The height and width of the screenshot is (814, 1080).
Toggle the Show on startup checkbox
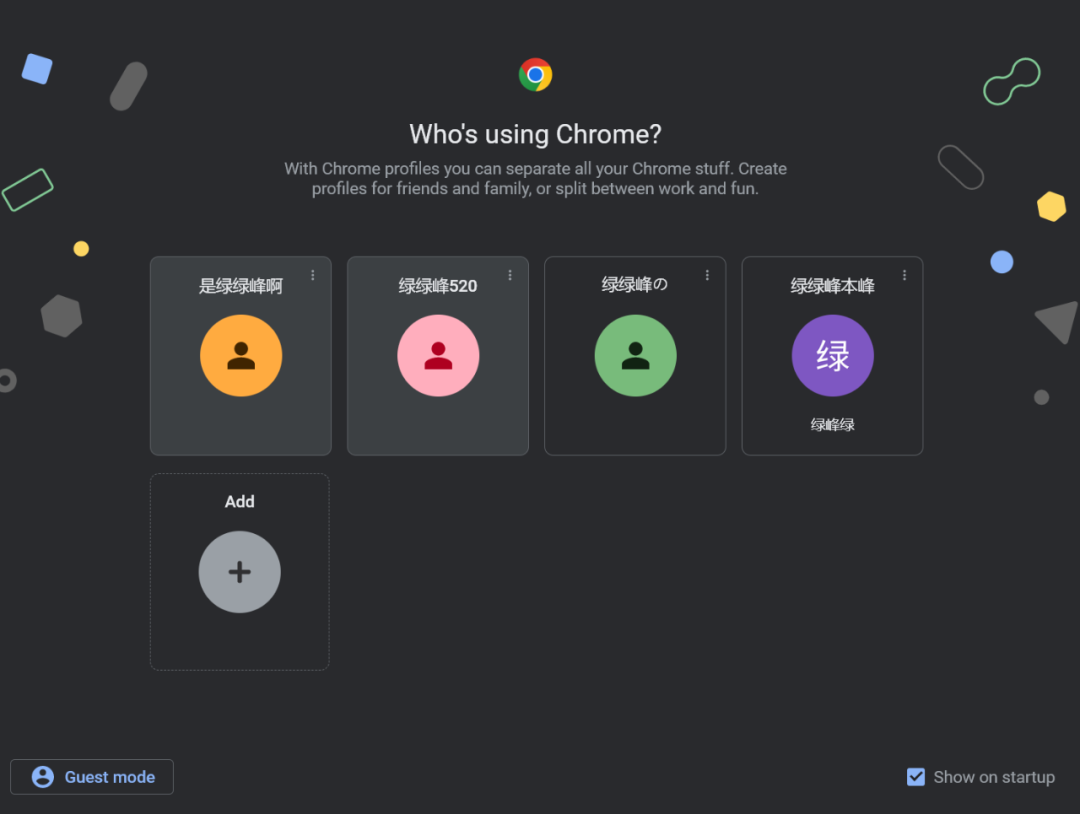tap(916, 777)
